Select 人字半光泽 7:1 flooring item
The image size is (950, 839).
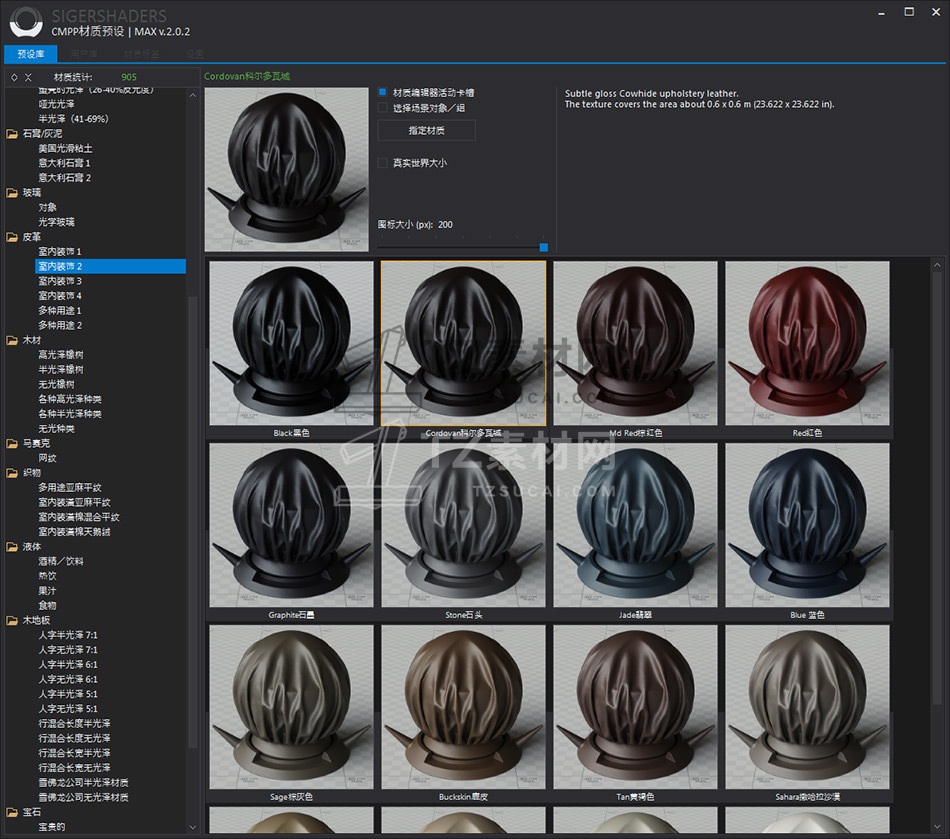pyautogui.click(x=68, y=635)
